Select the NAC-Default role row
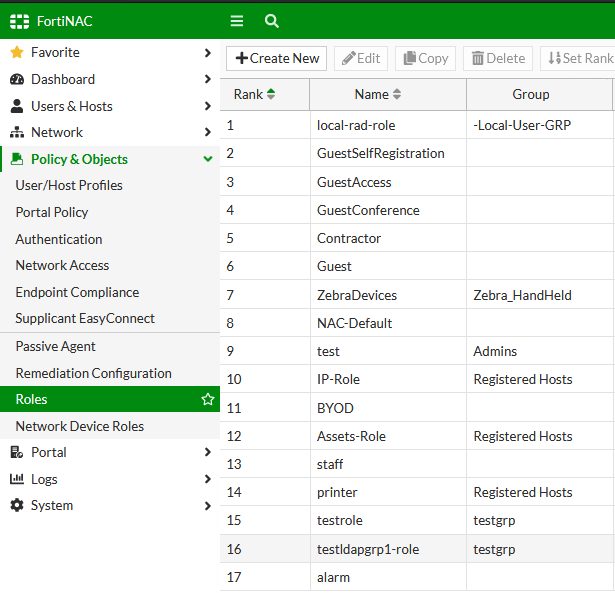Viewport: 615px width, 593px height. 417,323
